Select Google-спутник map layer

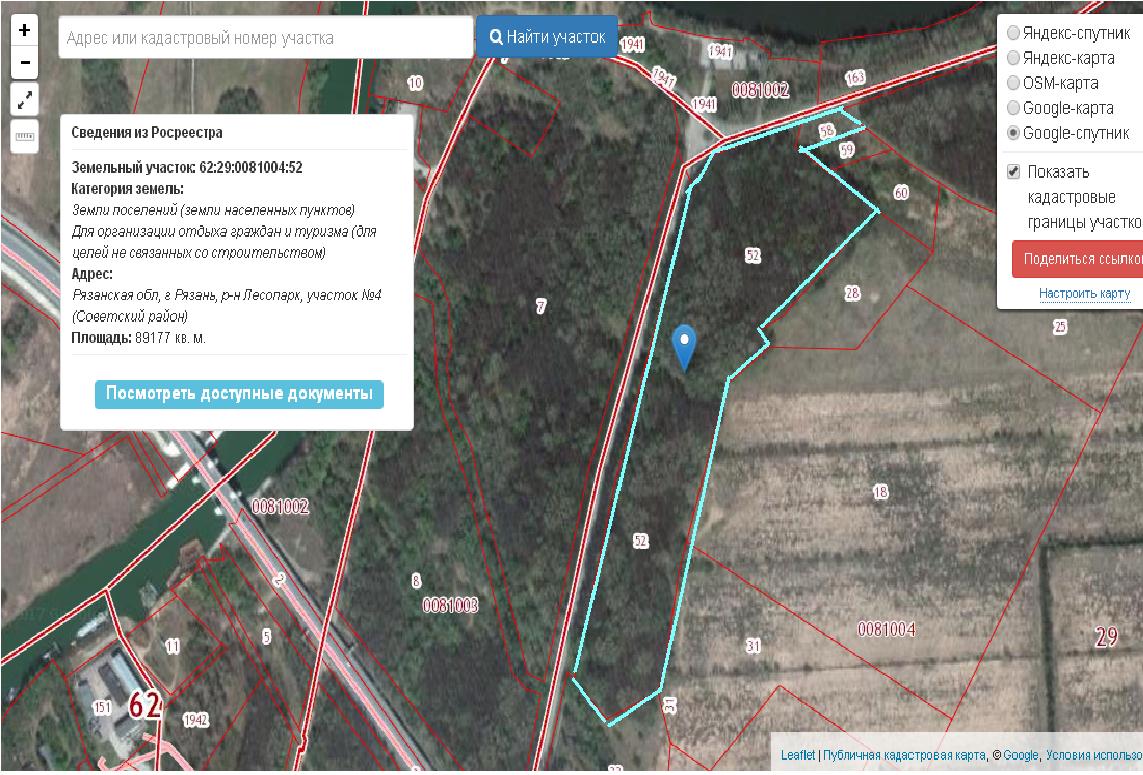pos(1013,133)
